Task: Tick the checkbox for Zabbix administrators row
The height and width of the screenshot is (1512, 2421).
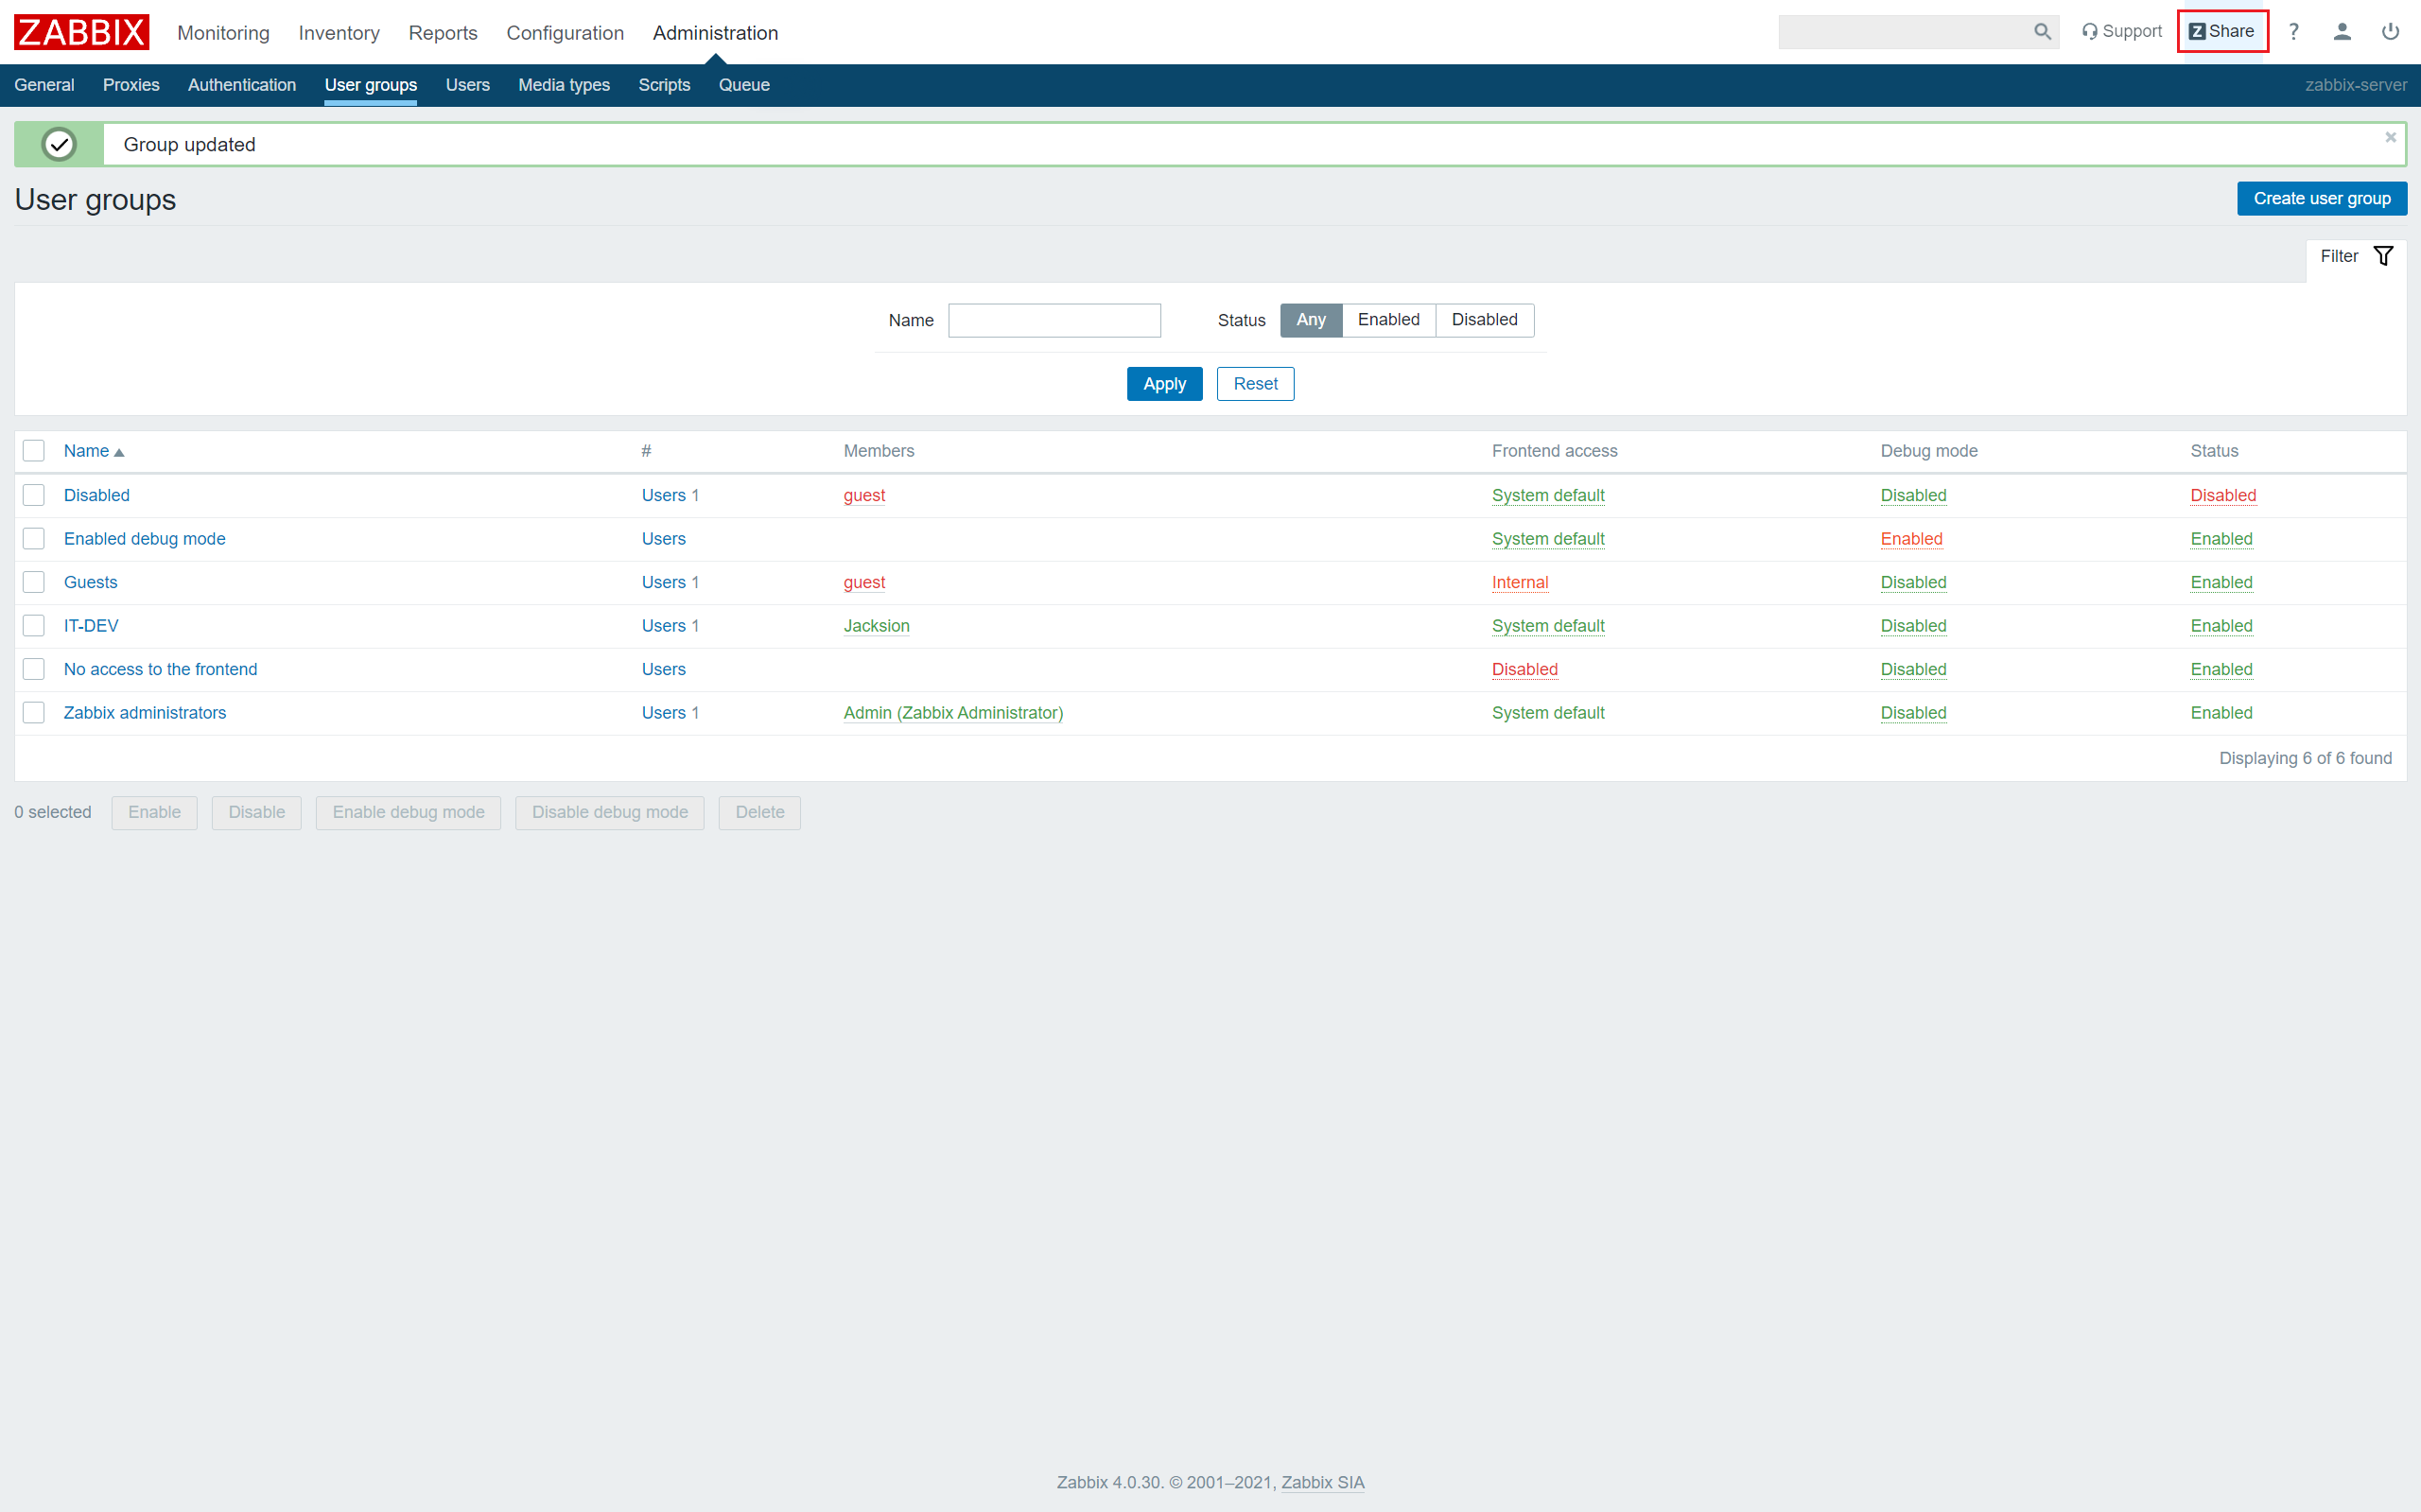Action: coord(33,712)
